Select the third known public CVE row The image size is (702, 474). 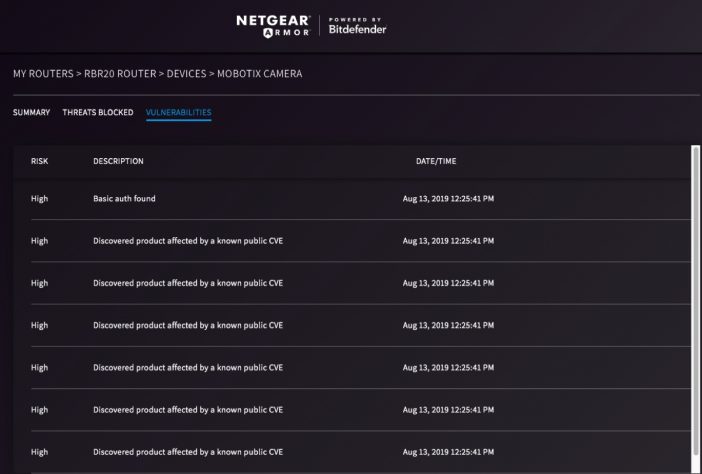(352, 325)
